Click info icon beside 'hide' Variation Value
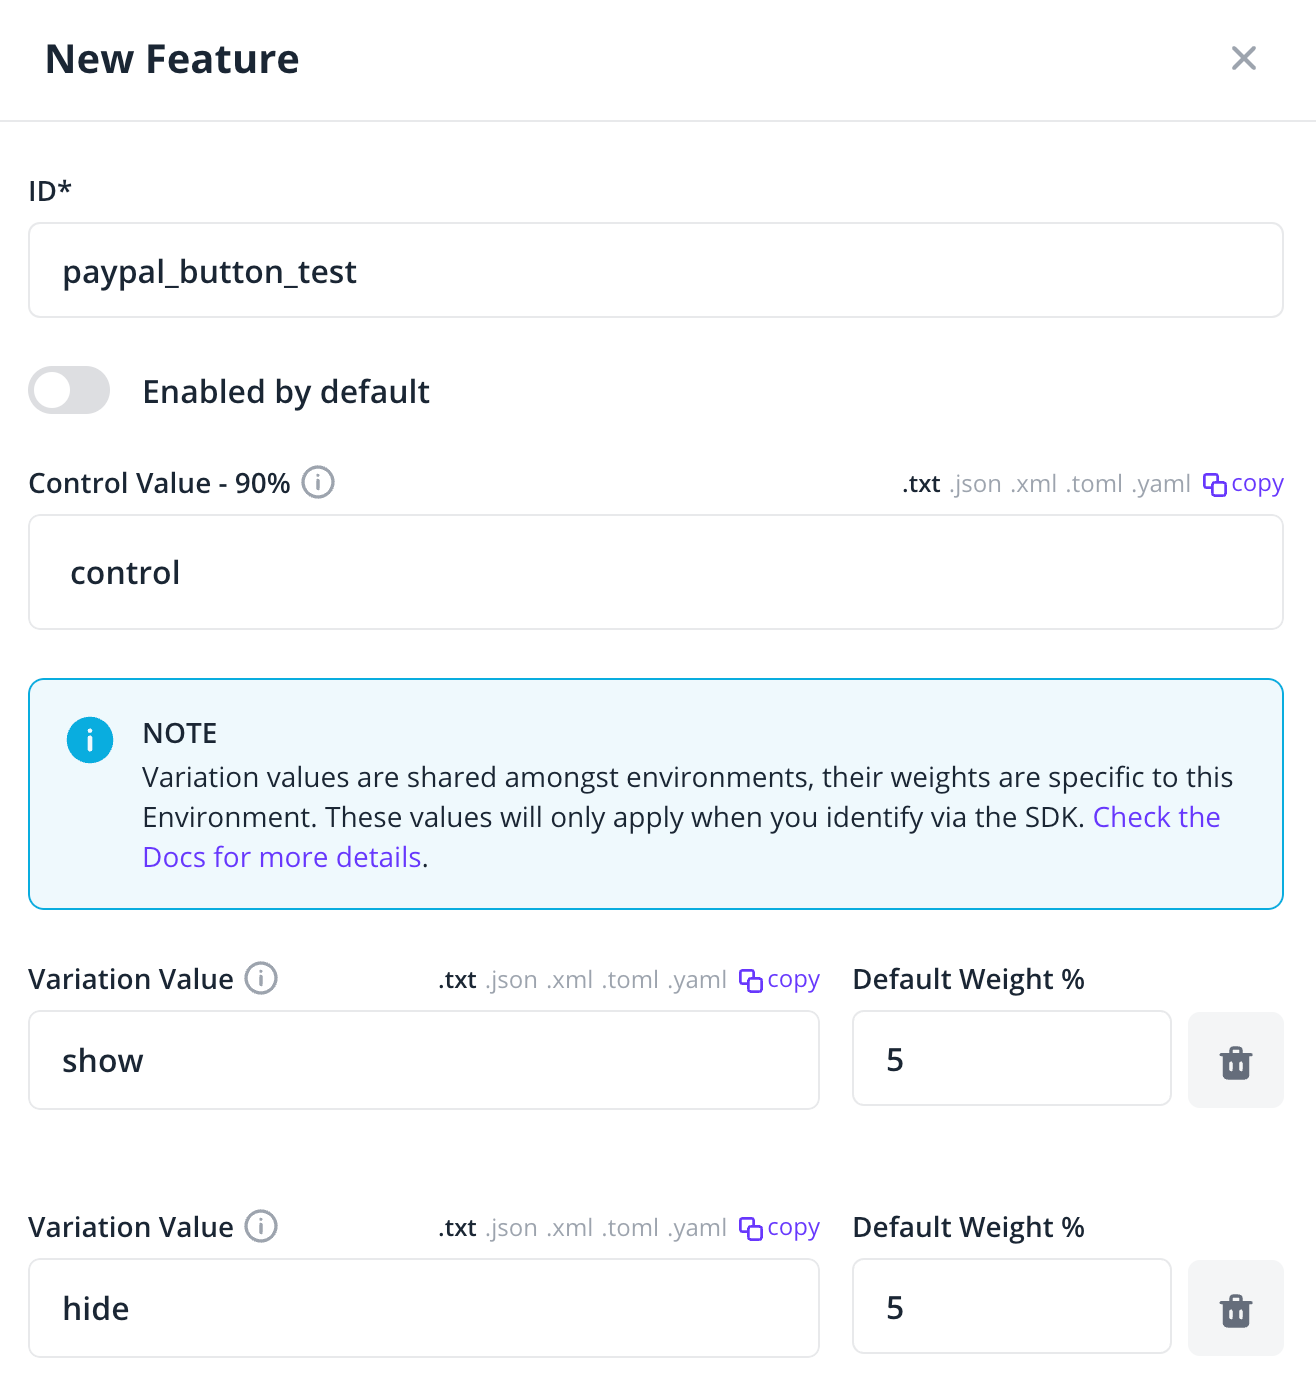Image resolution: width=1316 pixels, height=1381 pixels. click(x=261, y=1226)
